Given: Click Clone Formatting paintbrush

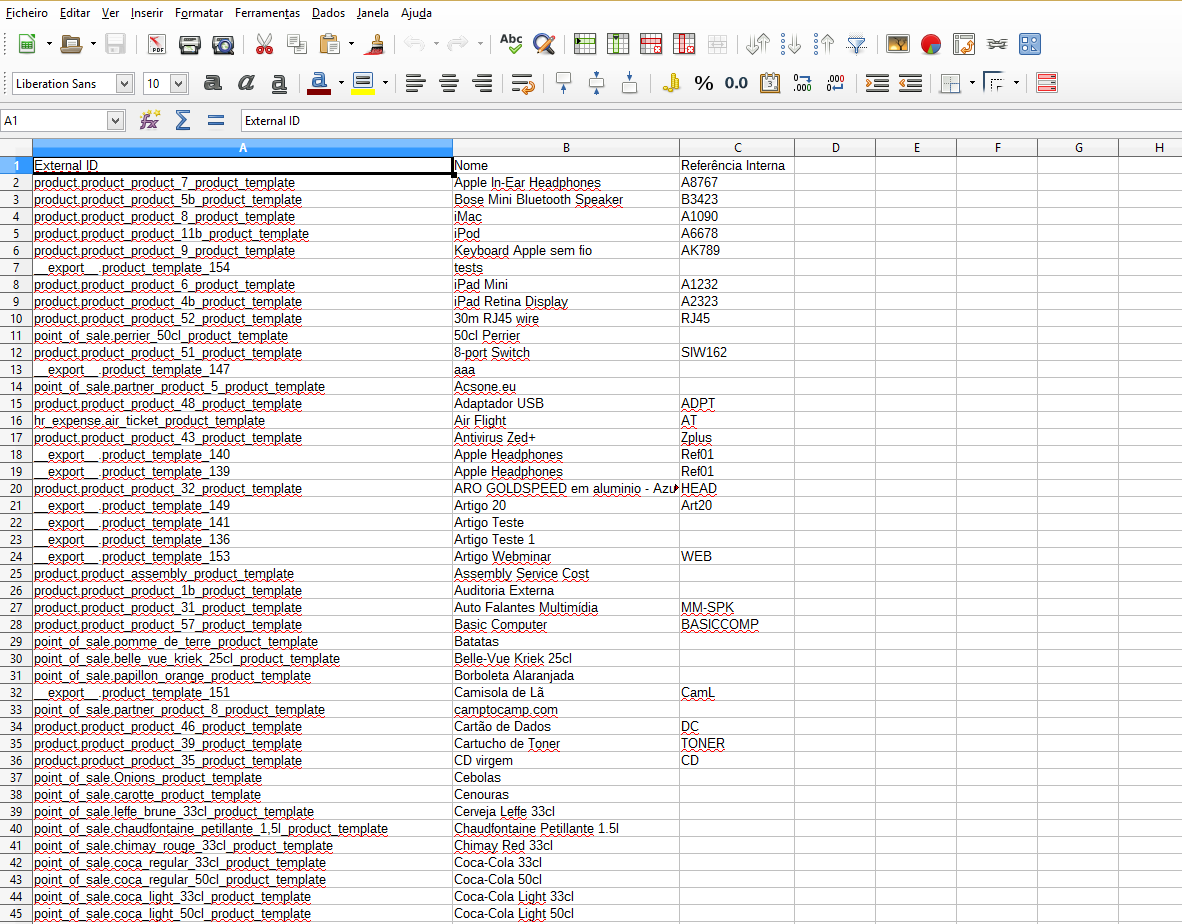Looking at the screenshot, I should (x=376, y=44).
